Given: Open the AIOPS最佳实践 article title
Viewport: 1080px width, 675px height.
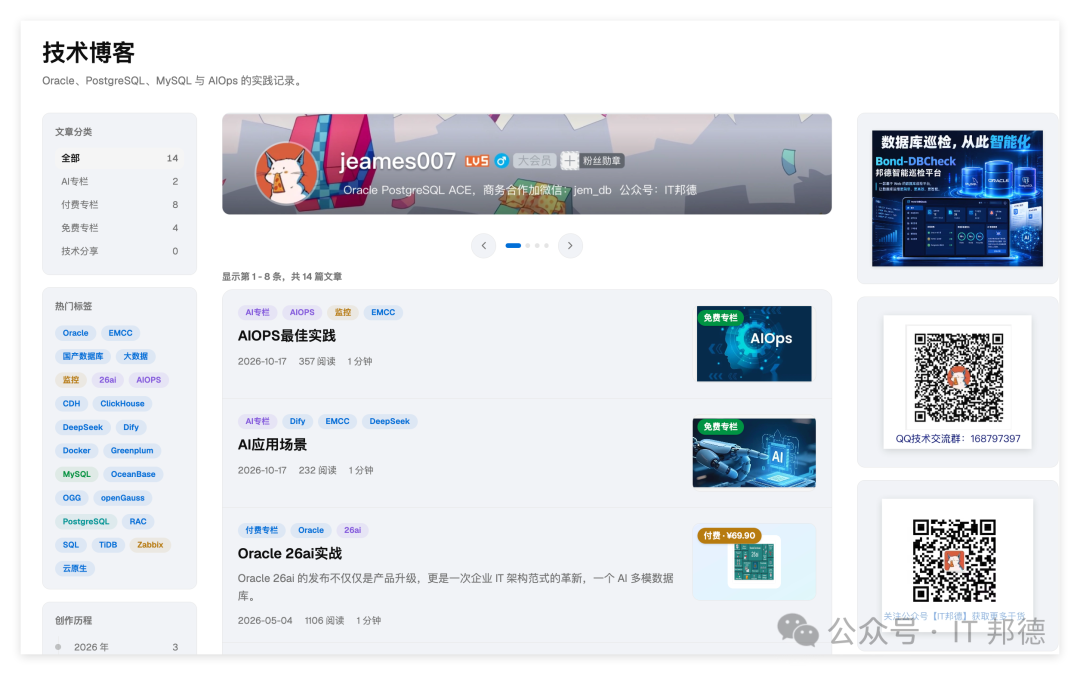Looking at the screenshot, I should point(287,335).
